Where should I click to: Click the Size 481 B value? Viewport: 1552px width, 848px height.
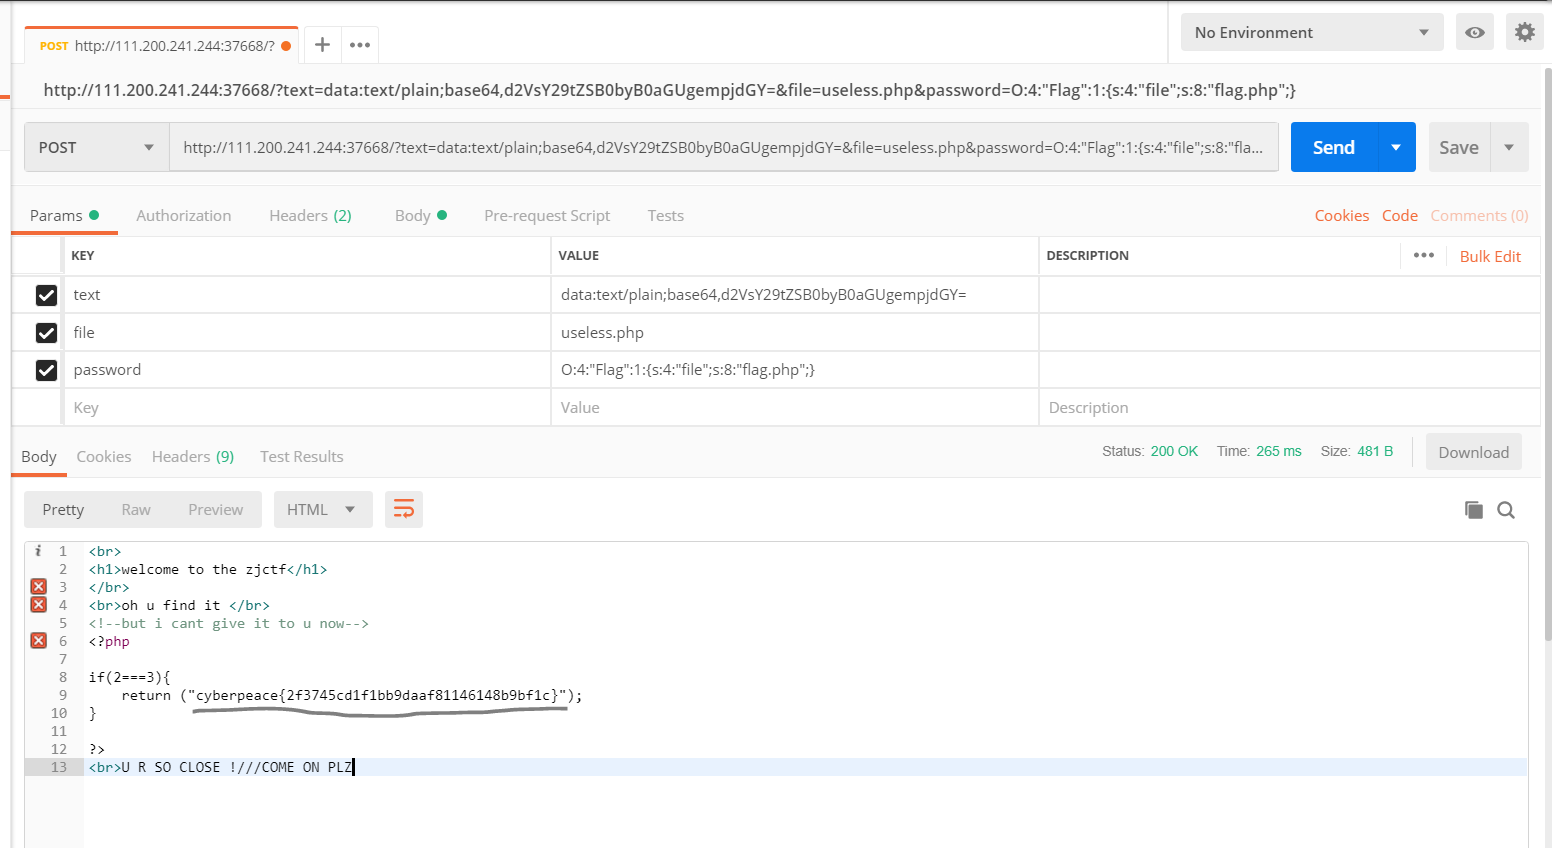click(x=1375, y=451)
